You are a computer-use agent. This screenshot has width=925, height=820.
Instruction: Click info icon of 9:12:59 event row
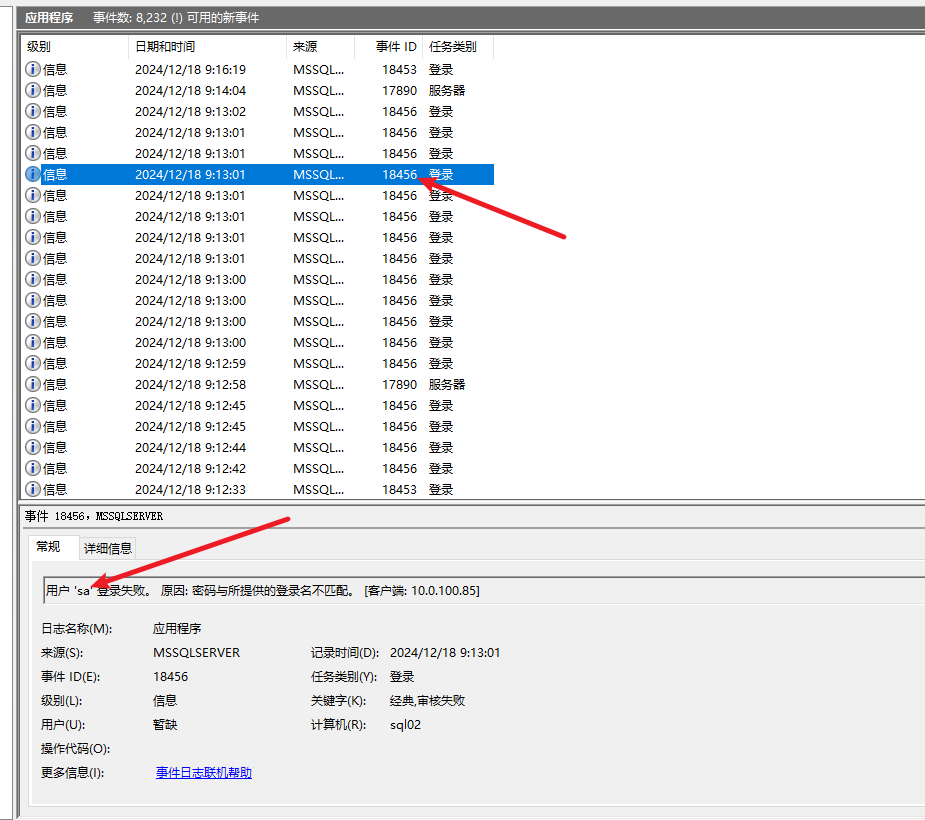point(32,363)
